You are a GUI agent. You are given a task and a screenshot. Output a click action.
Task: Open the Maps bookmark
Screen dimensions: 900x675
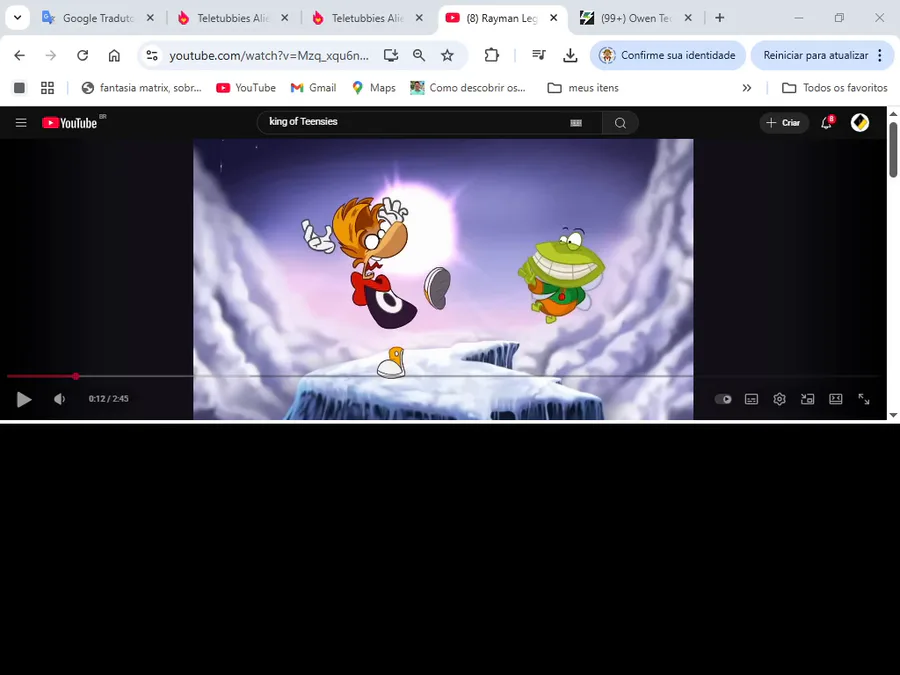374,88
